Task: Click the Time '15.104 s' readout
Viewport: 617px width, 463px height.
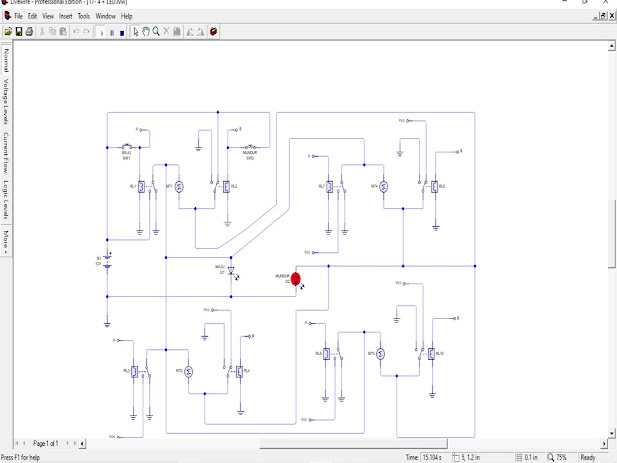Action: pyautogui.click(x=432, y=457)
